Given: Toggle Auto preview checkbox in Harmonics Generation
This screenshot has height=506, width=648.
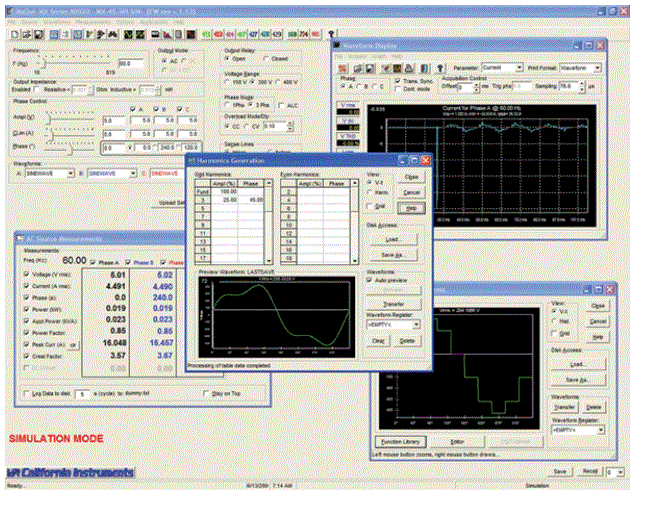Looking at the screenshot, I should tap(369, 280).
